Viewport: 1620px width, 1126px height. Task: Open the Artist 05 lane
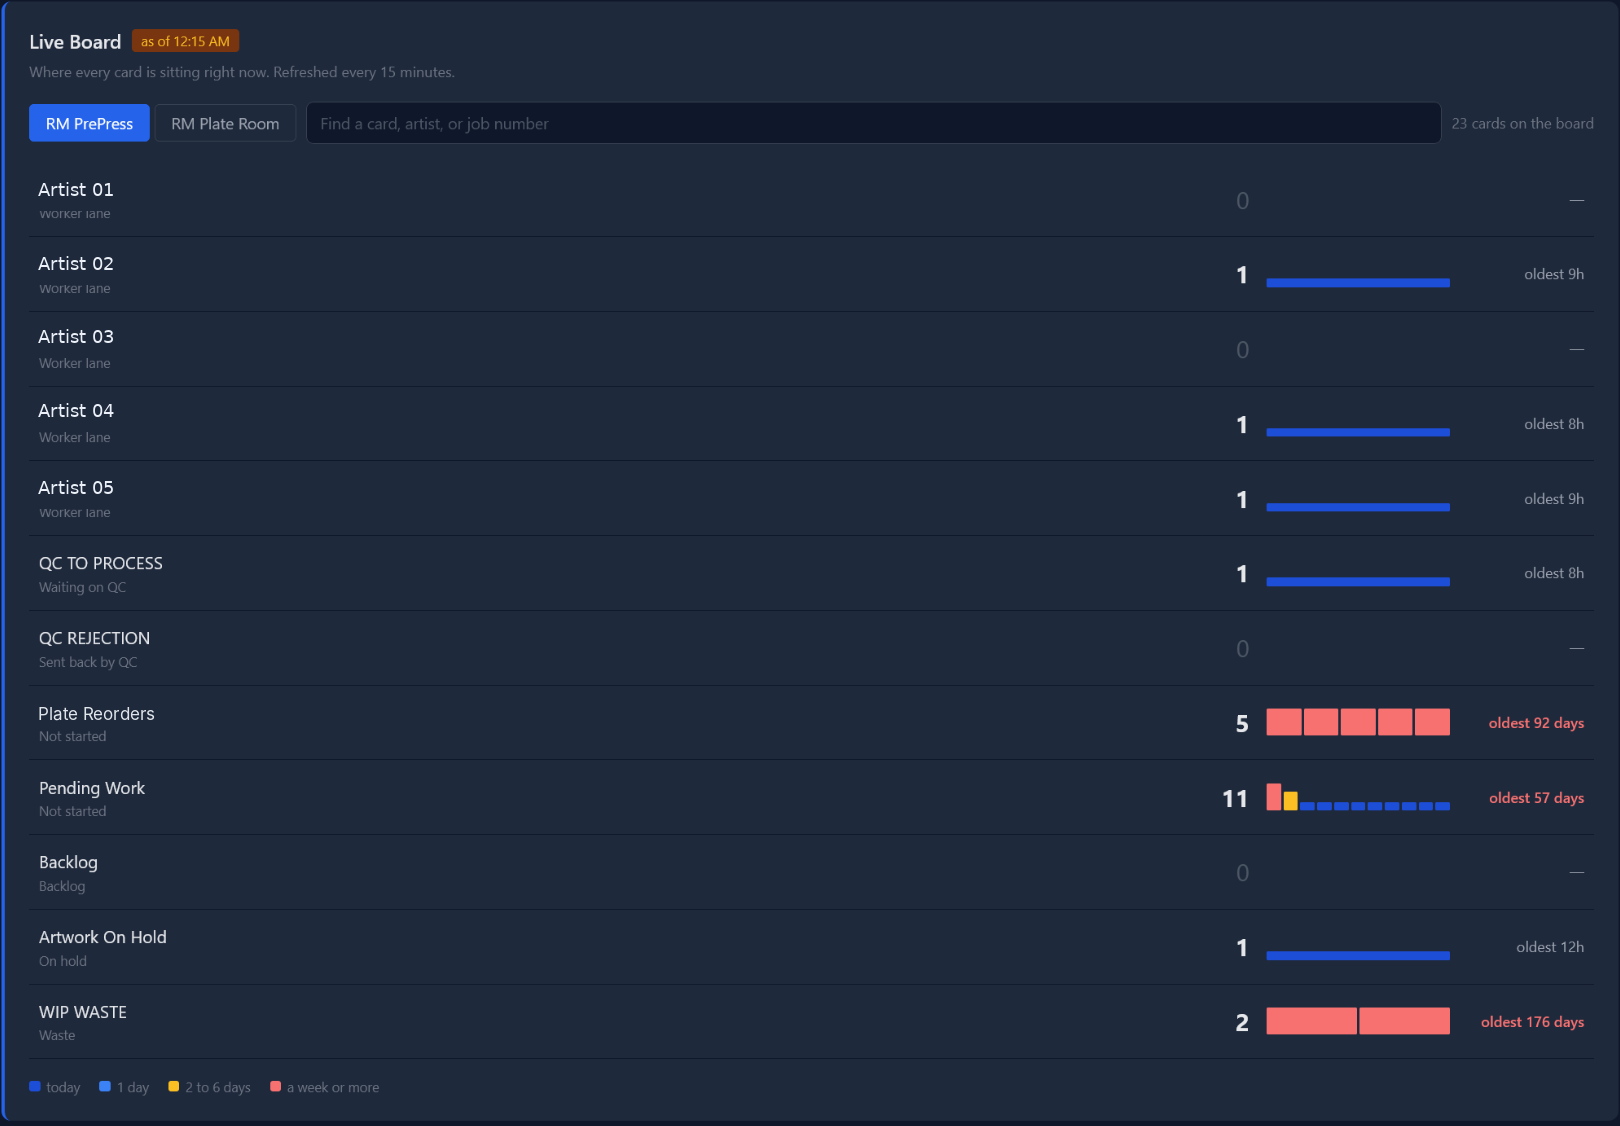pyautogui.click(x=811, y=499)
